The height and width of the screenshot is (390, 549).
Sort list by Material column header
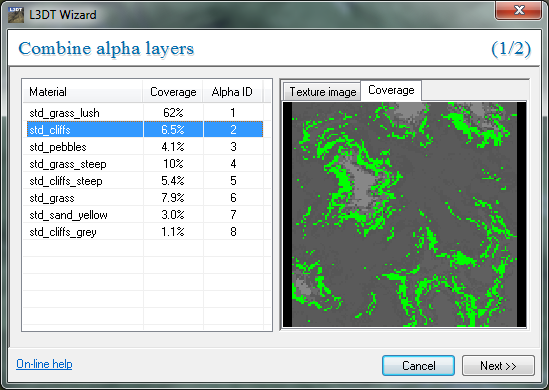point(83,92)
